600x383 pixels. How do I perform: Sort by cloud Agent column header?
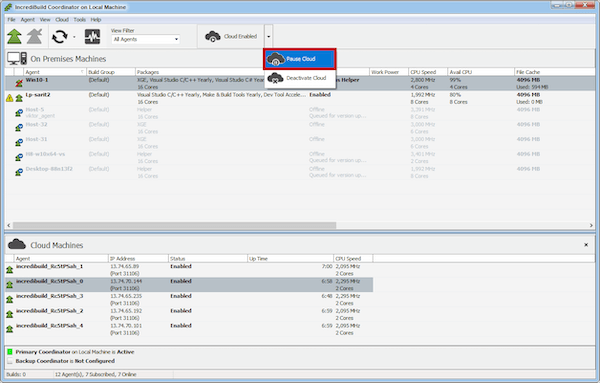coord(61,259)
